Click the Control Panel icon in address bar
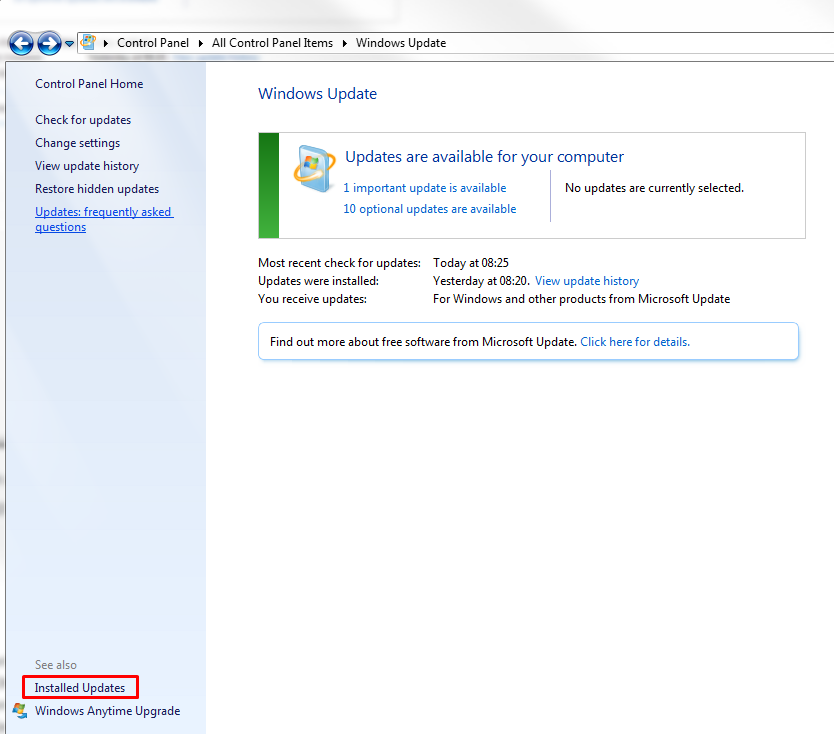The image size is (834, 734). [x=88, y=43]
